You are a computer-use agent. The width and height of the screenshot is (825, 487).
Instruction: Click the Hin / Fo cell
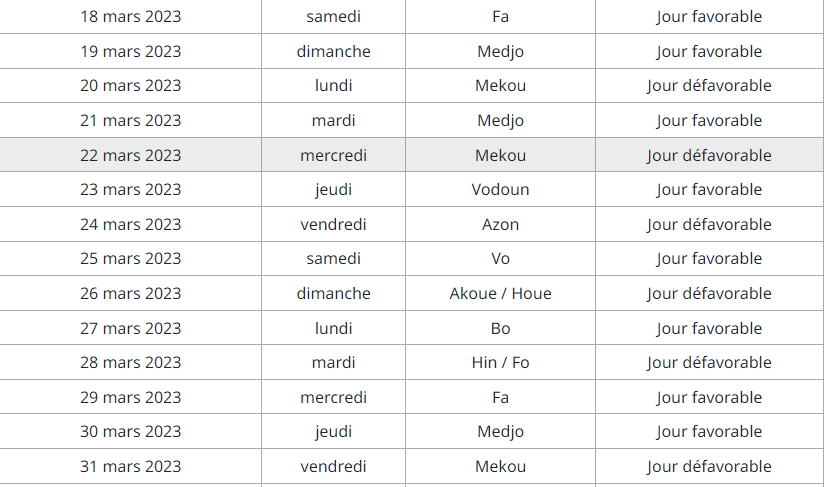coord(500,363)
